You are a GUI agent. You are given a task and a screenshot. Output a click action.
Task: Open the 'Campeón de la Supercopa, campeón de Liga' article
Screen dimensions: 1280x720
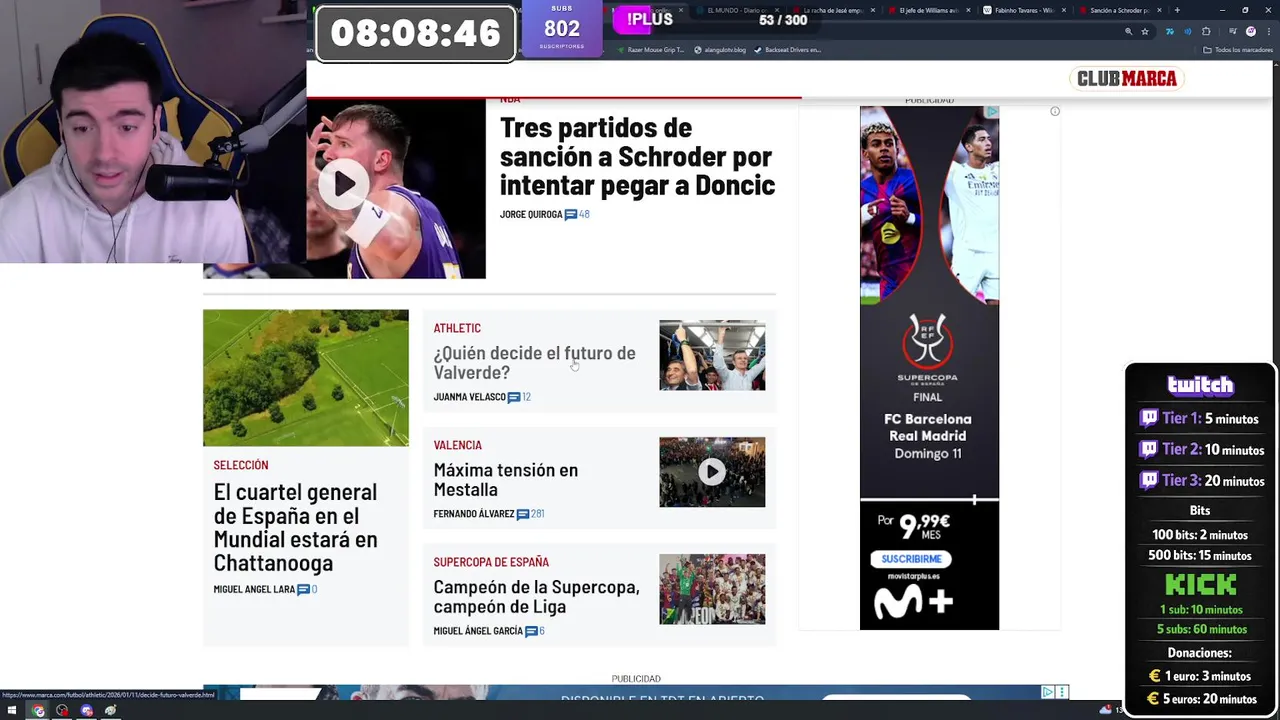pyautogui.click(x=536, y=596)
